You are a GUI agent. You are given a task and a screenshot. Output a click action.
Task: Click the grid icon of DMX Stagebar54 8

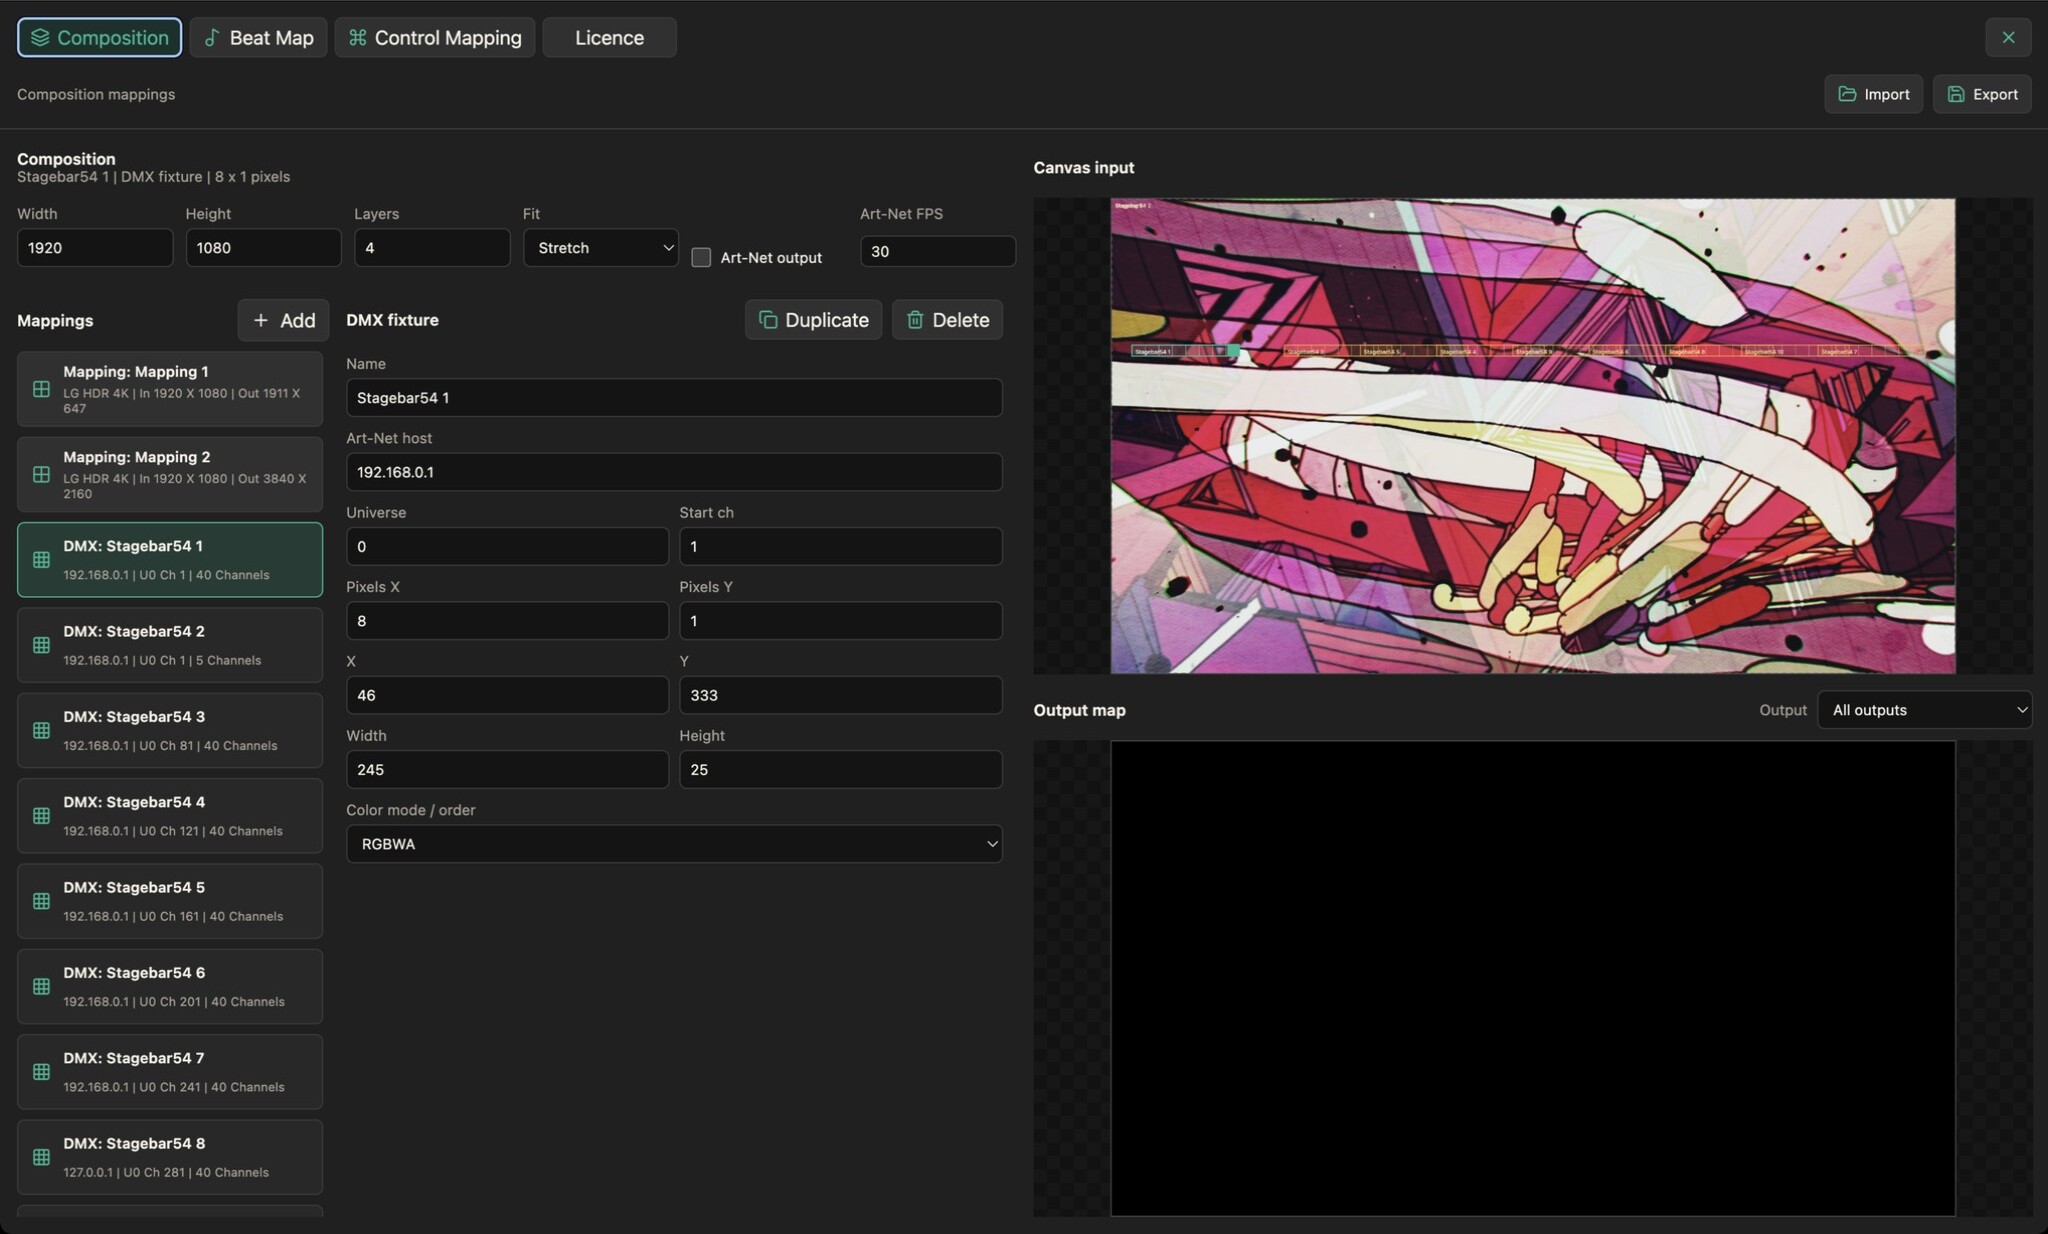(41, 1157)
